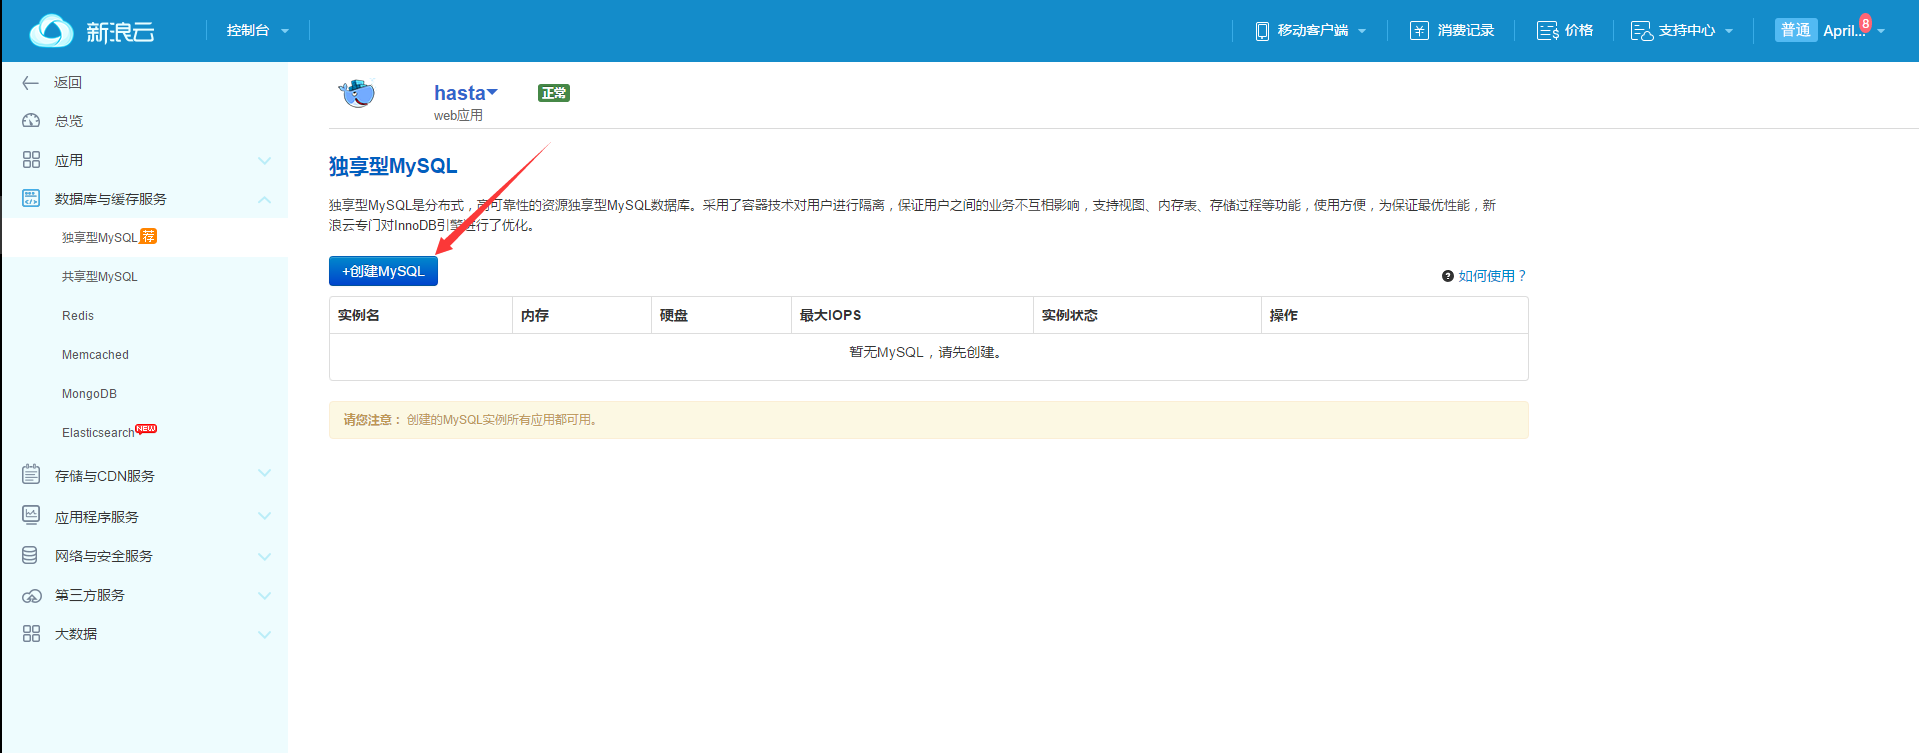Select 独享型MySQL in the sidebar
Screen dimensions: 1919x753
[144, 238]
